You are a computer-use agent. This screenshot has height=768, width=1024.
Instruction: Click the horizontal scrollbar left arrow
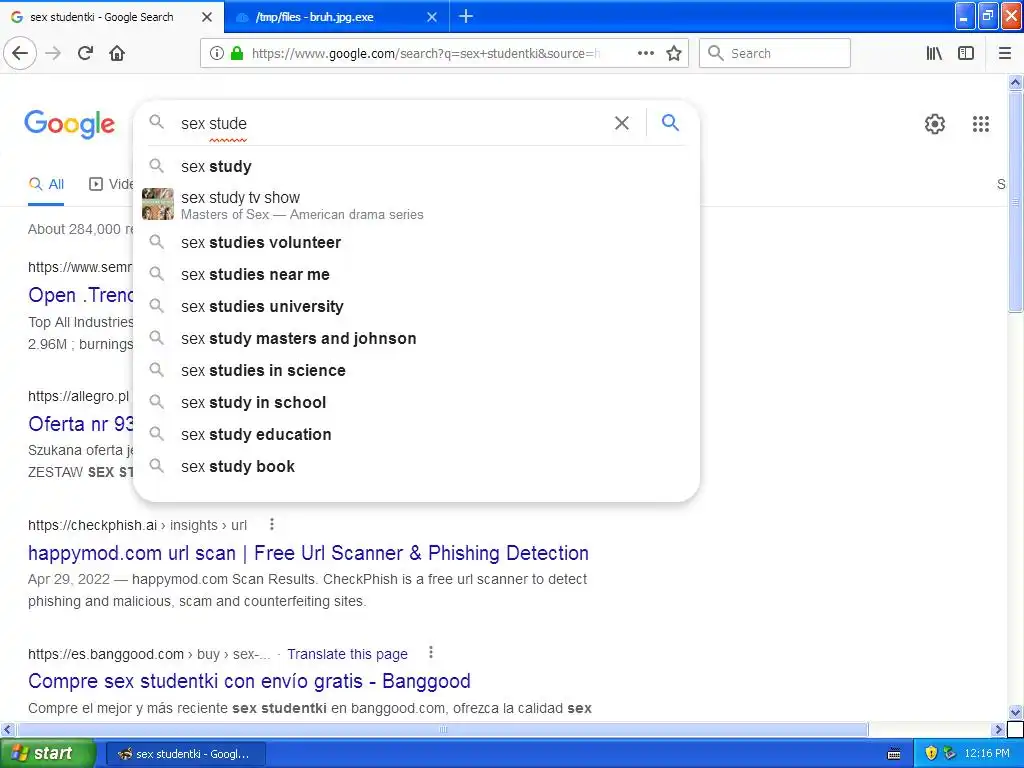(7, 729)
